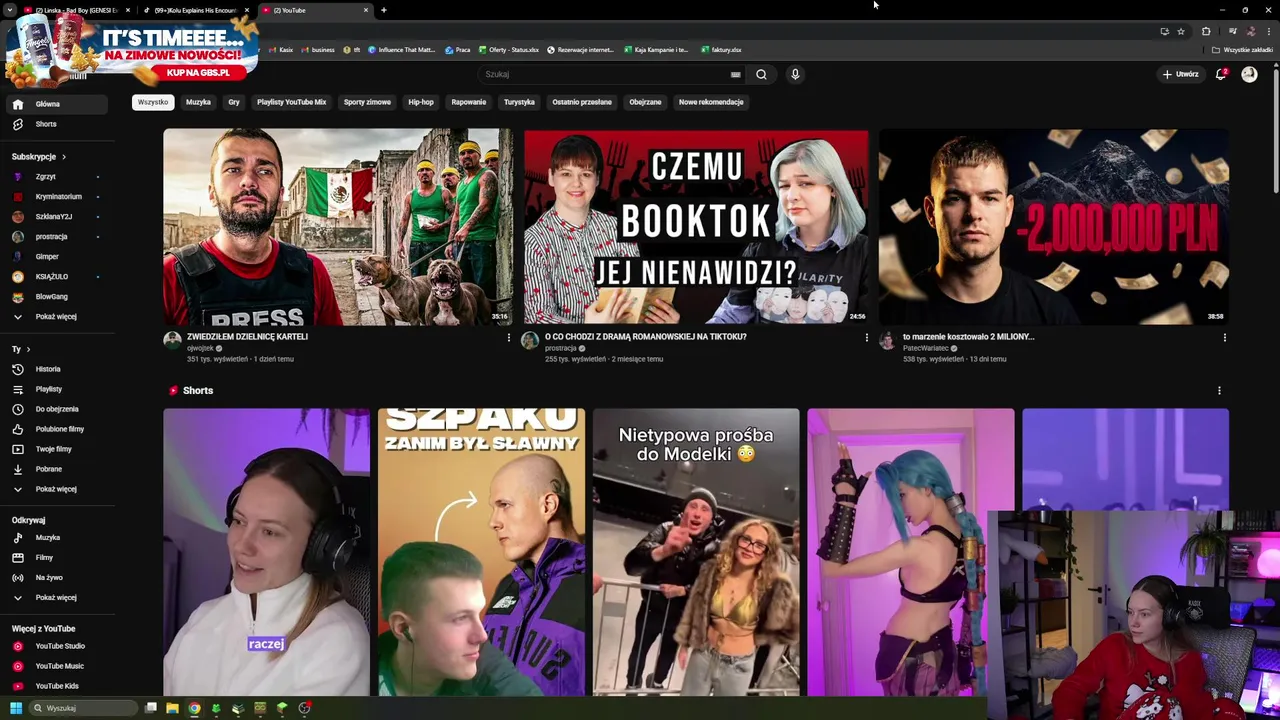
Task: Click the search magnifier button
Action: coord(761,74)
